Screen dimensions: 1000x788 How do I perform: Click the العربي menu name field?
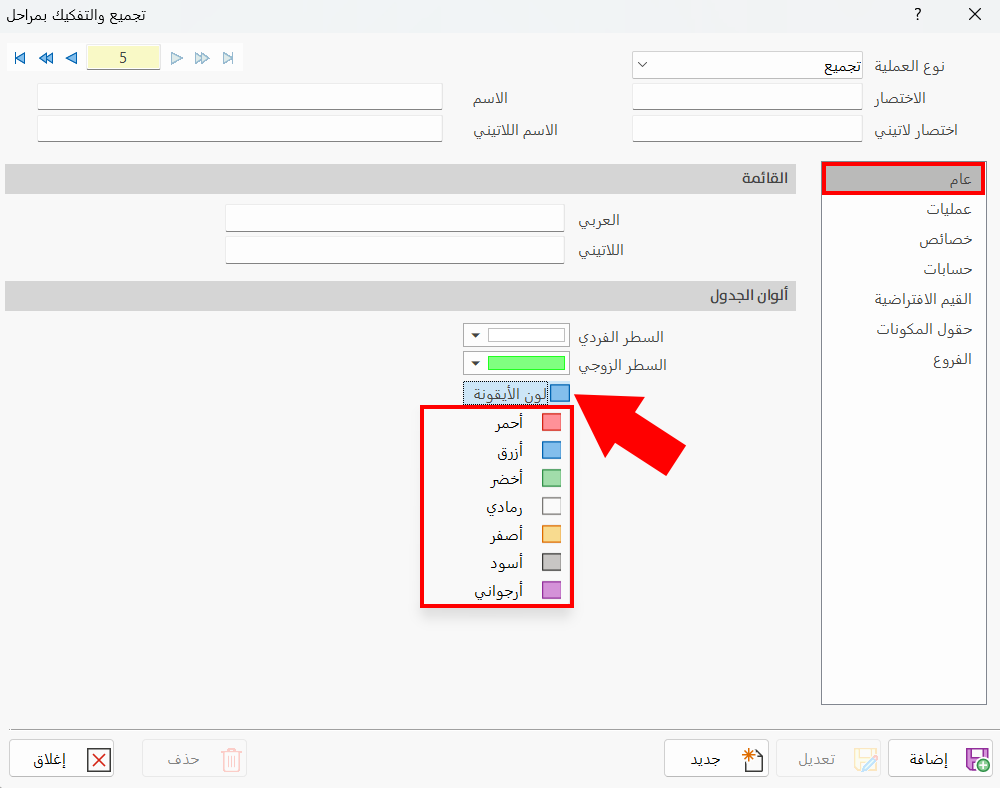395,219
